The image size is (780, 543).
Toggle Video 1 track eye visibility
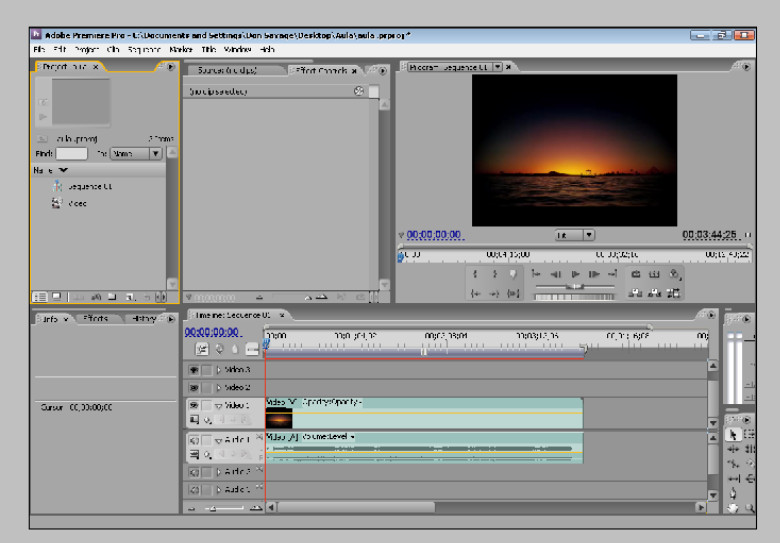click(x=194, y=405)
